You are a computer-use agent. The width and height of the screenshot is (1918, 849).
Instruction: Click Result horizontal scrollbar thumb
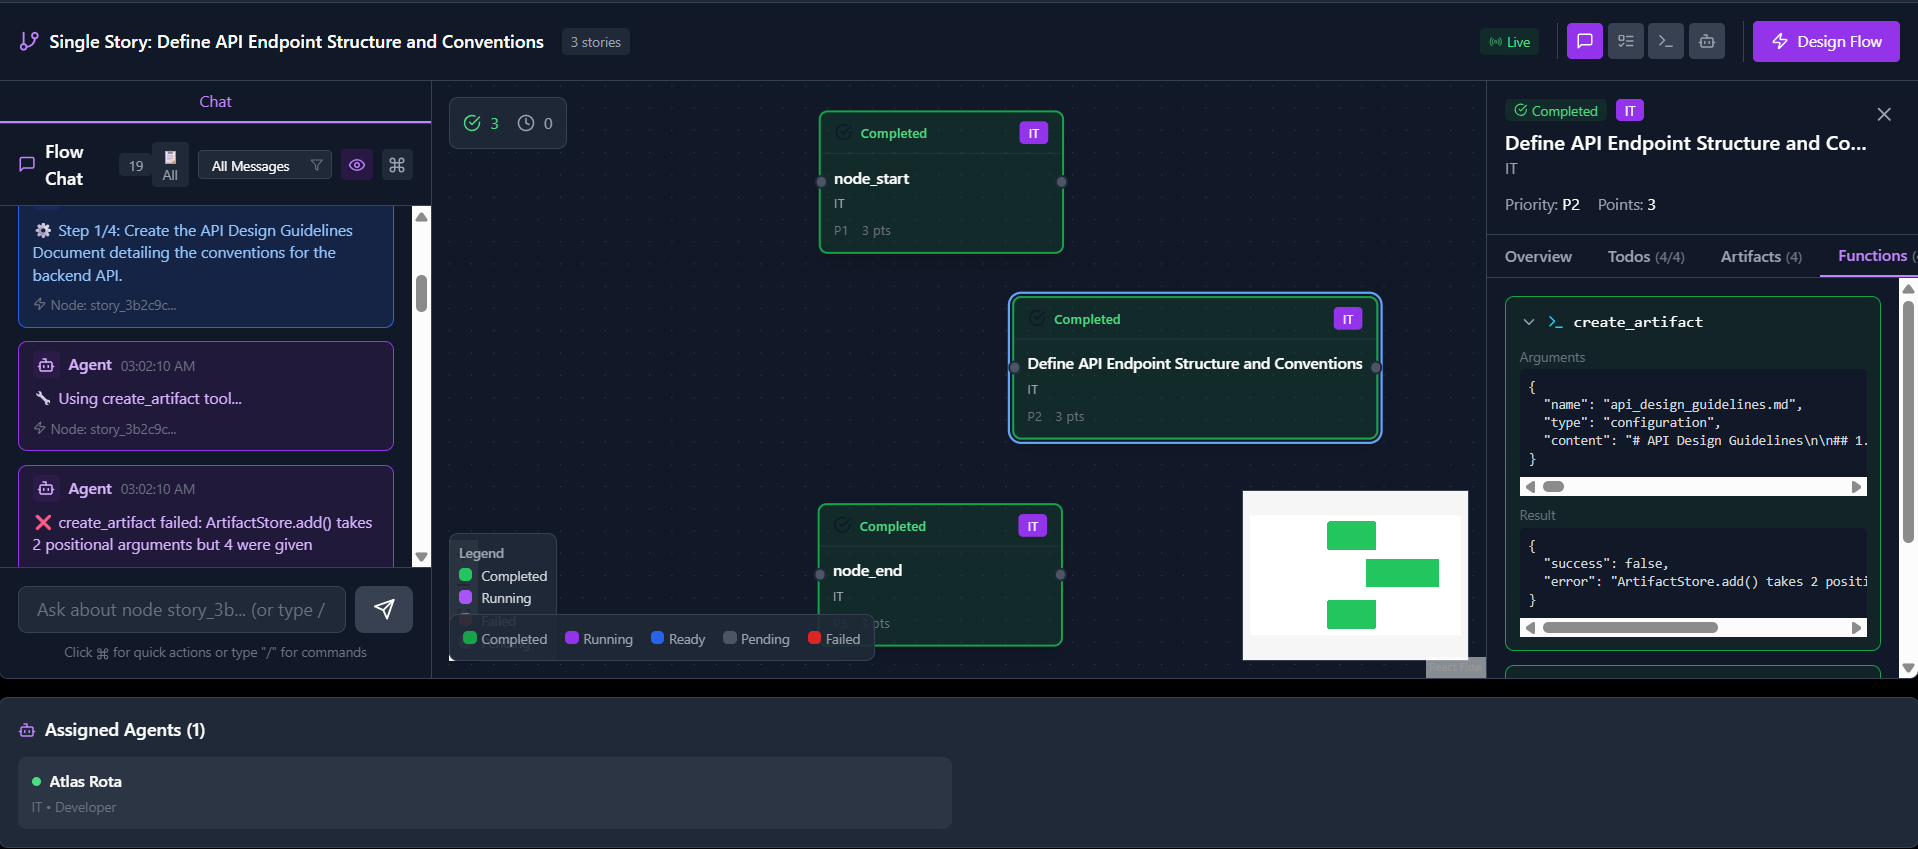[1630, 628]
